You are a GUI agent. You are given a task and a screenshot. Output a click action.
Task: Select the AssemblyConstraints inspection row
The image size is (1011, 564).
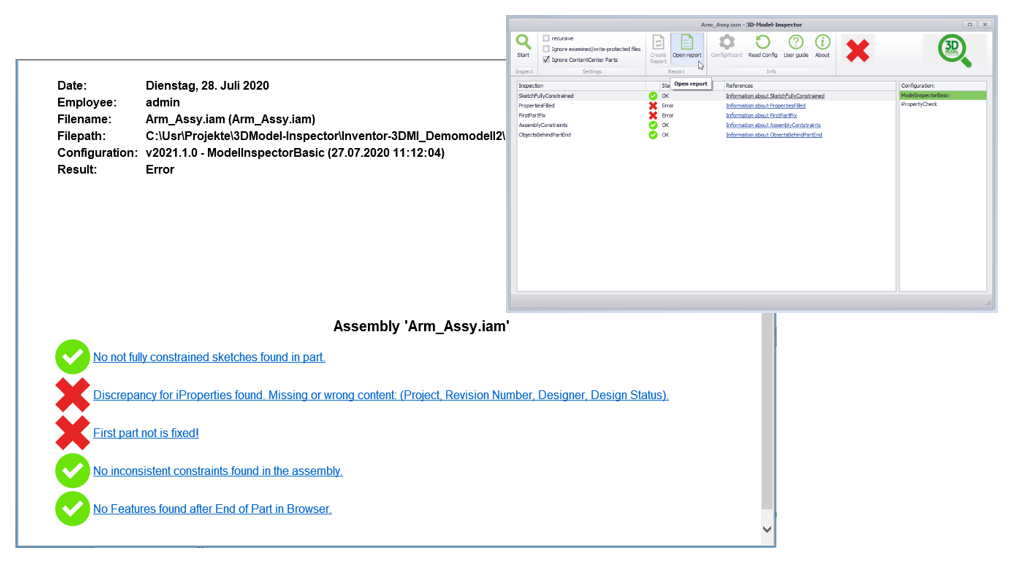(x=706, y=125)
